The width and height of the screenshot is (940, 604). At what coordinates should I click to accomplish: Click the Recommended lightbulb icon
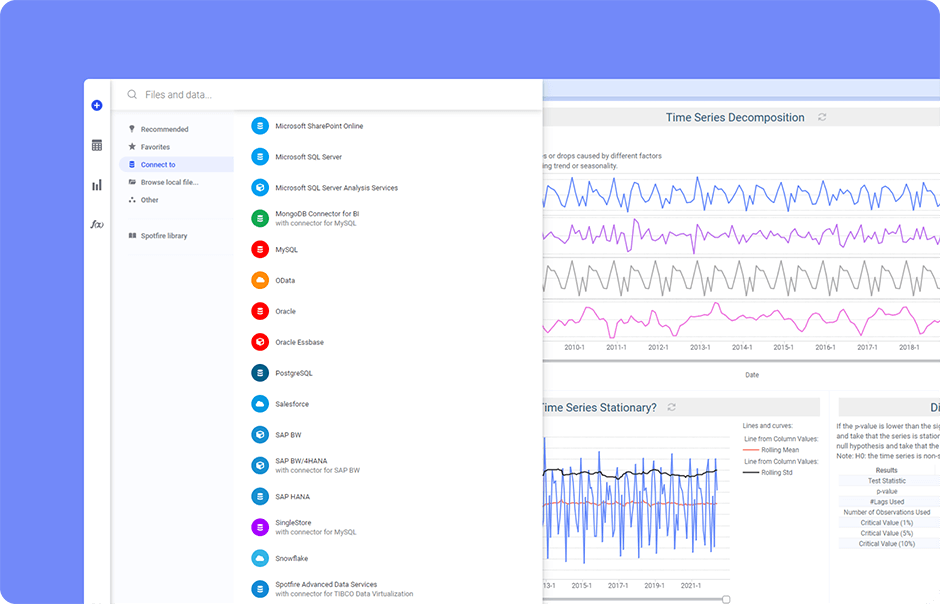[132, 129]
